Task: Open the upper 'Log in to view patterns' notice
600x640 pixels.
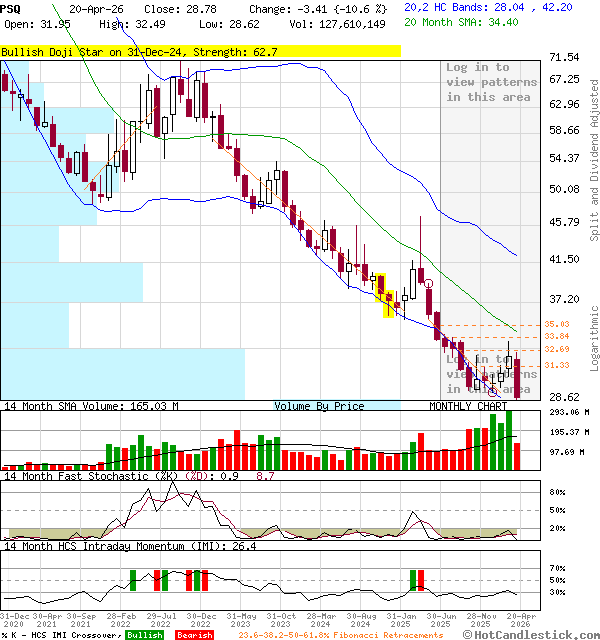Action: (491, 82)
